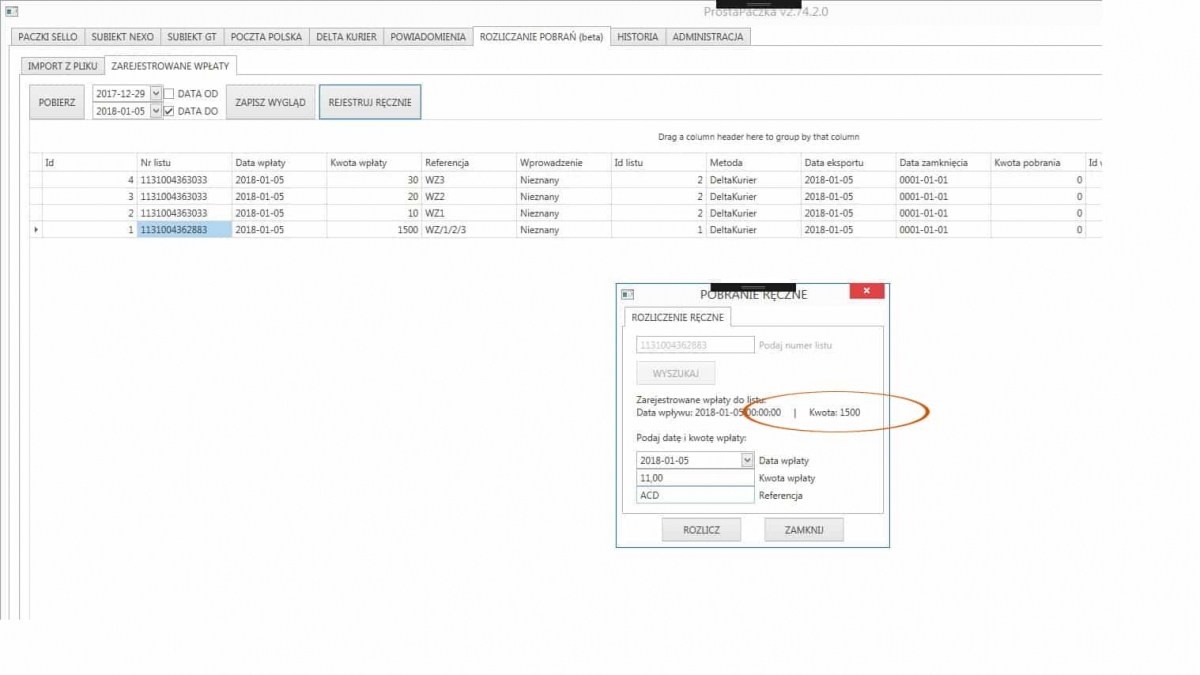Click REJESTRUJ RĘCZNIE button
Image resolution: width=1200 pixels, height=675 pixels.
(370, 102)
